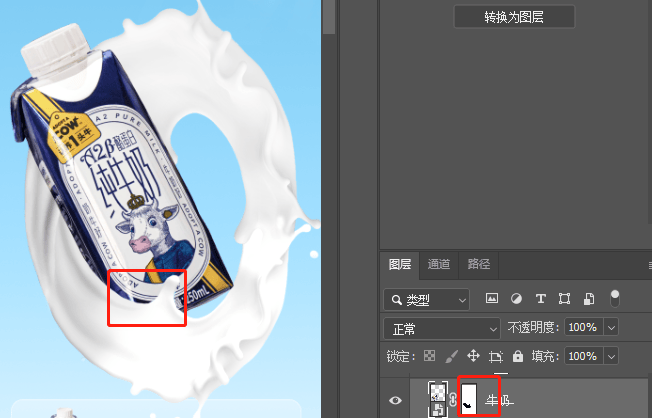Lock transparent pixels checkerboard icon
Screen dimensions: 652x418
point(429,356)
